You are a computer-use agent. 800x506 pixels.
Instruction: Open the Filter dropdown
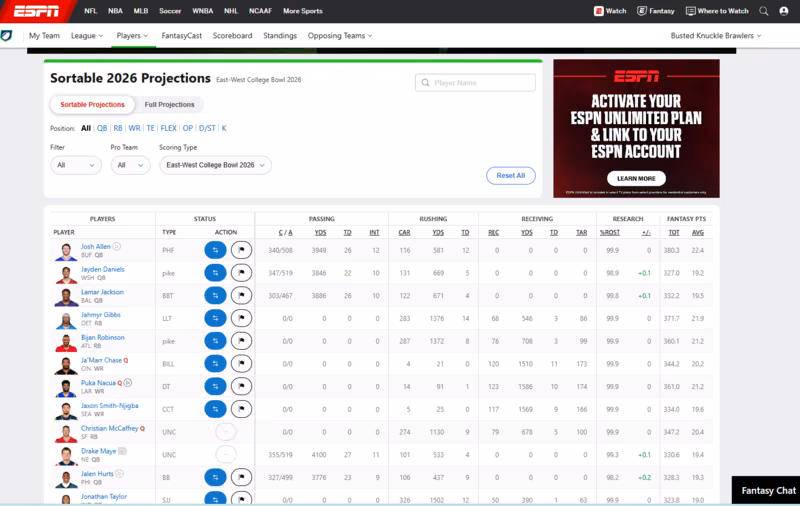(x=76, y=165)
